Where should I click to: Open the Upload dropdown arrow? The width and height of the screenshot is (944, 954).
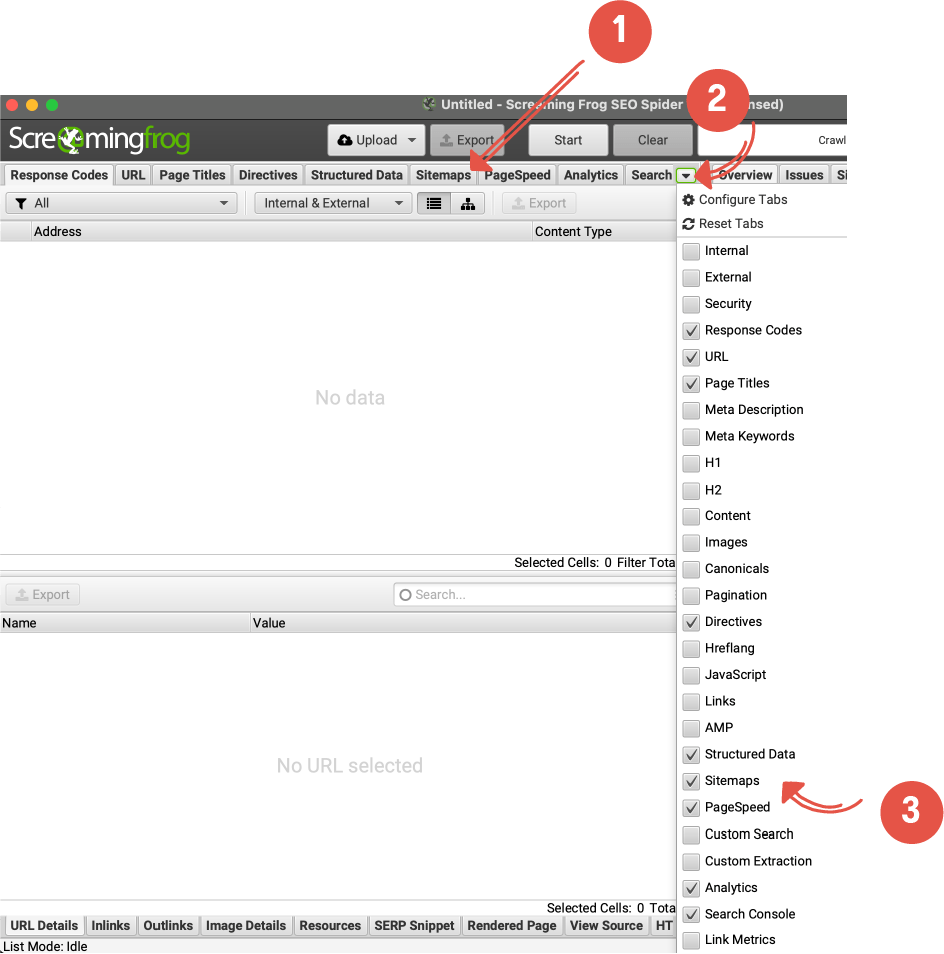412,140
